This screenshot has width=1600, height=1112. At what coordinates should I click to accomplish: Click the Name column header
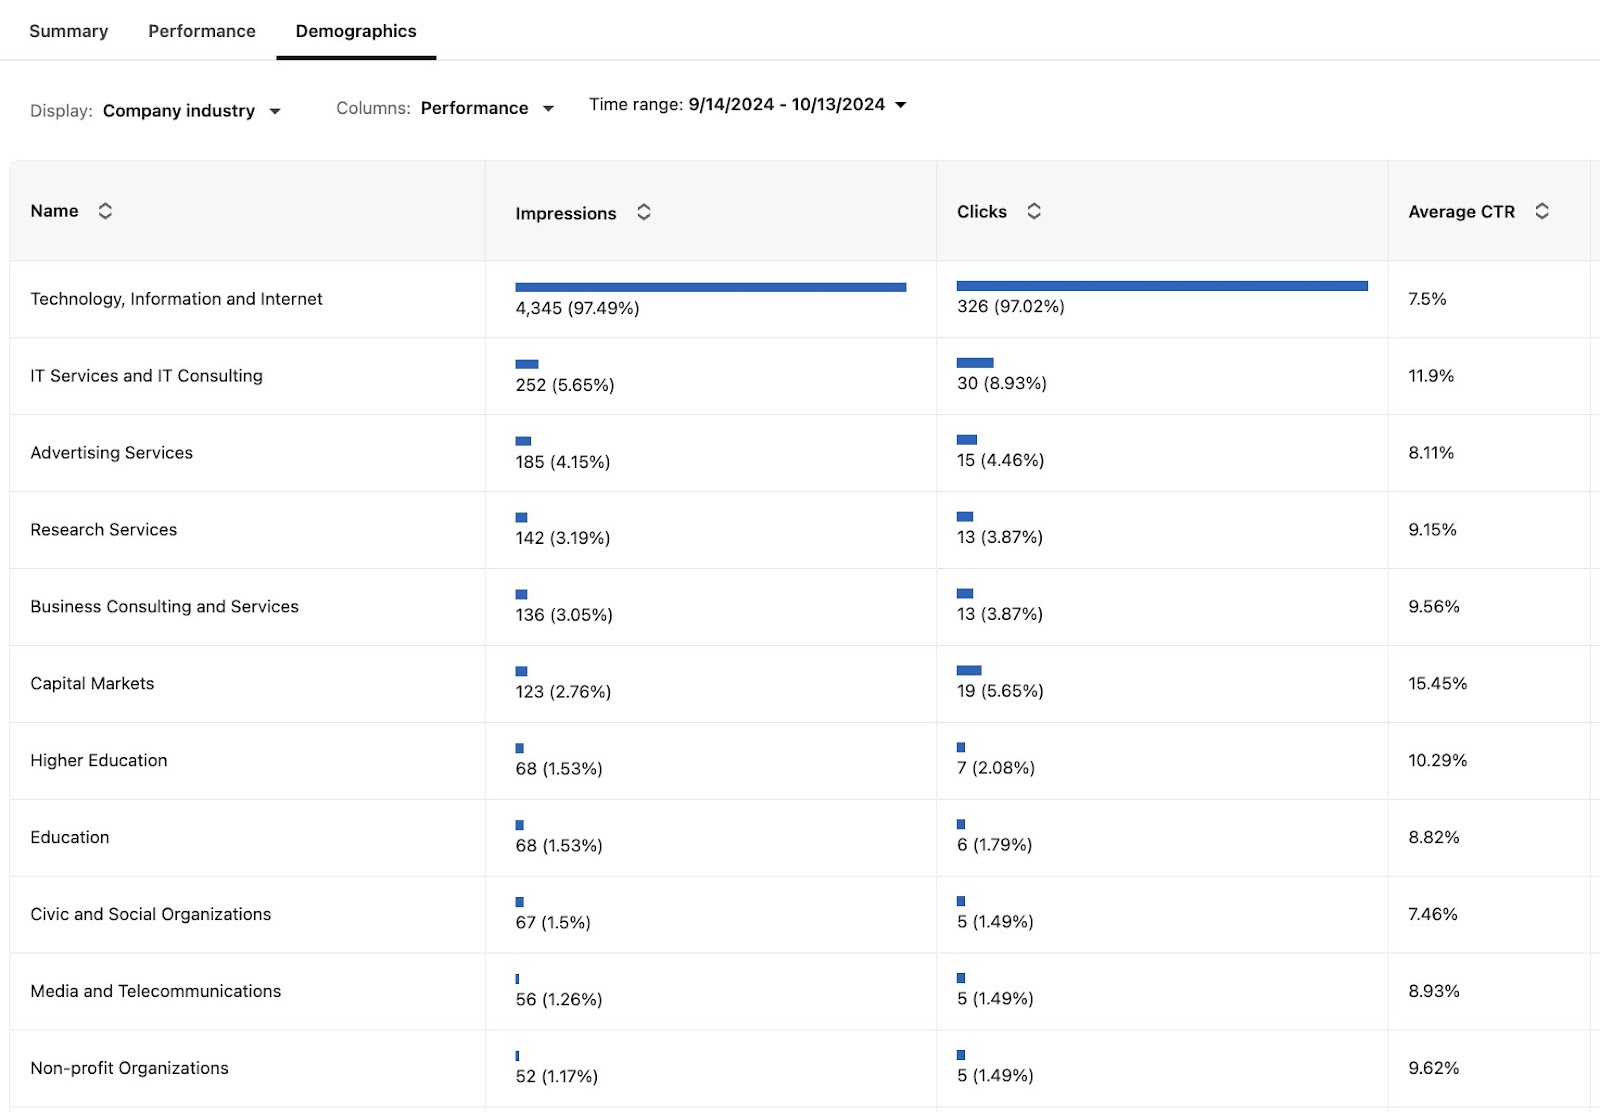click(54, 211)
